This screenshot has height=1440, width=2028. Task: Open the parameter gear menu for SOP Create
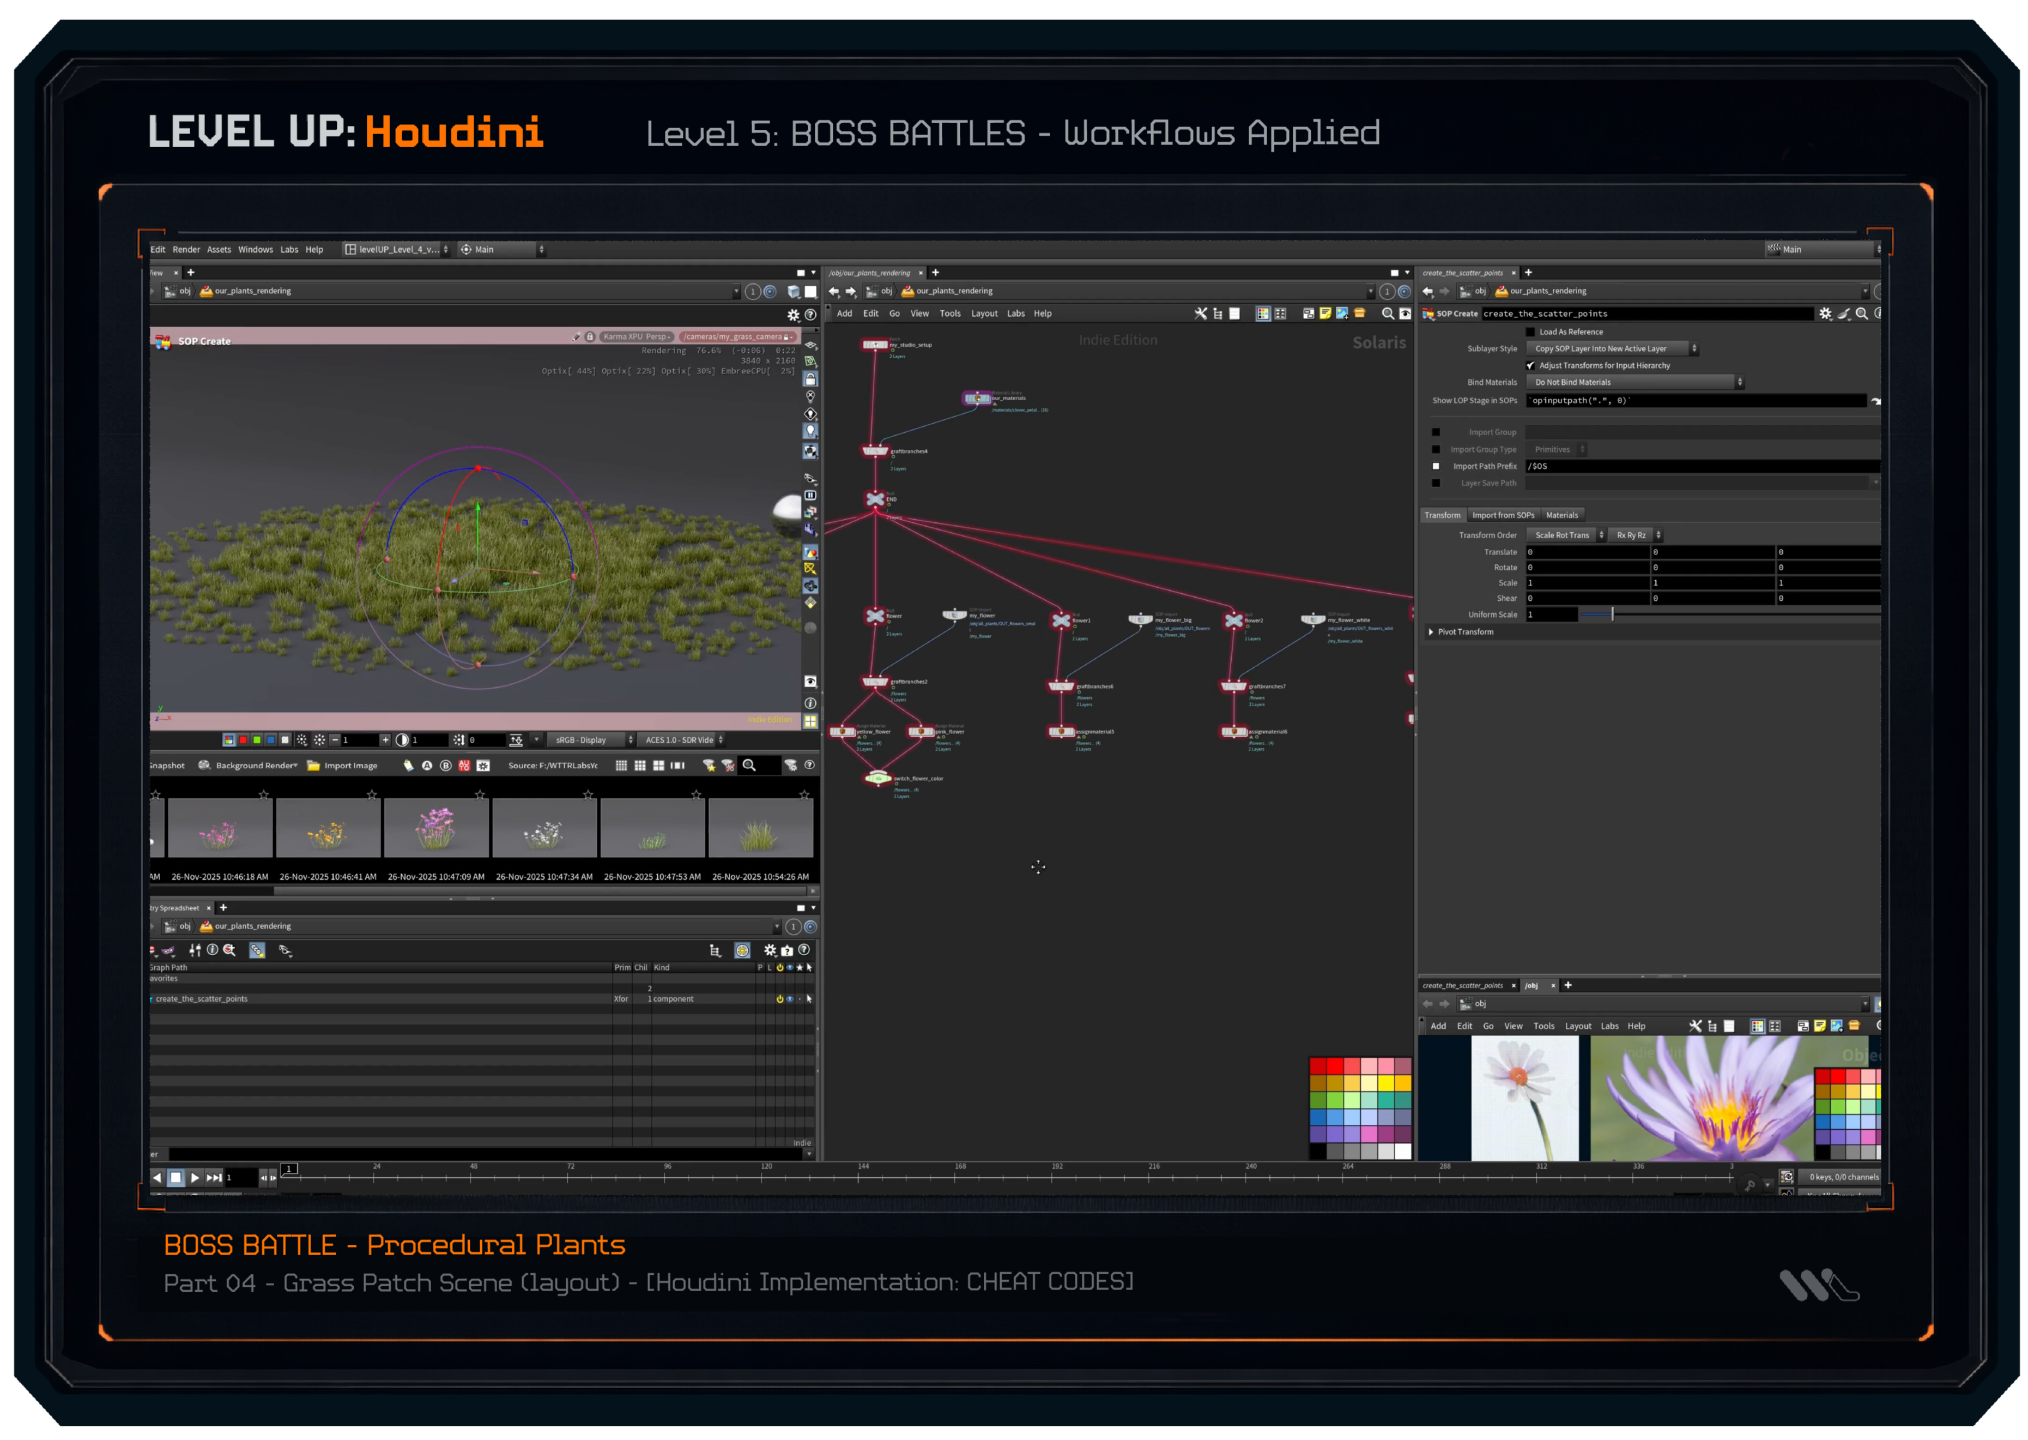[1825, 314]
